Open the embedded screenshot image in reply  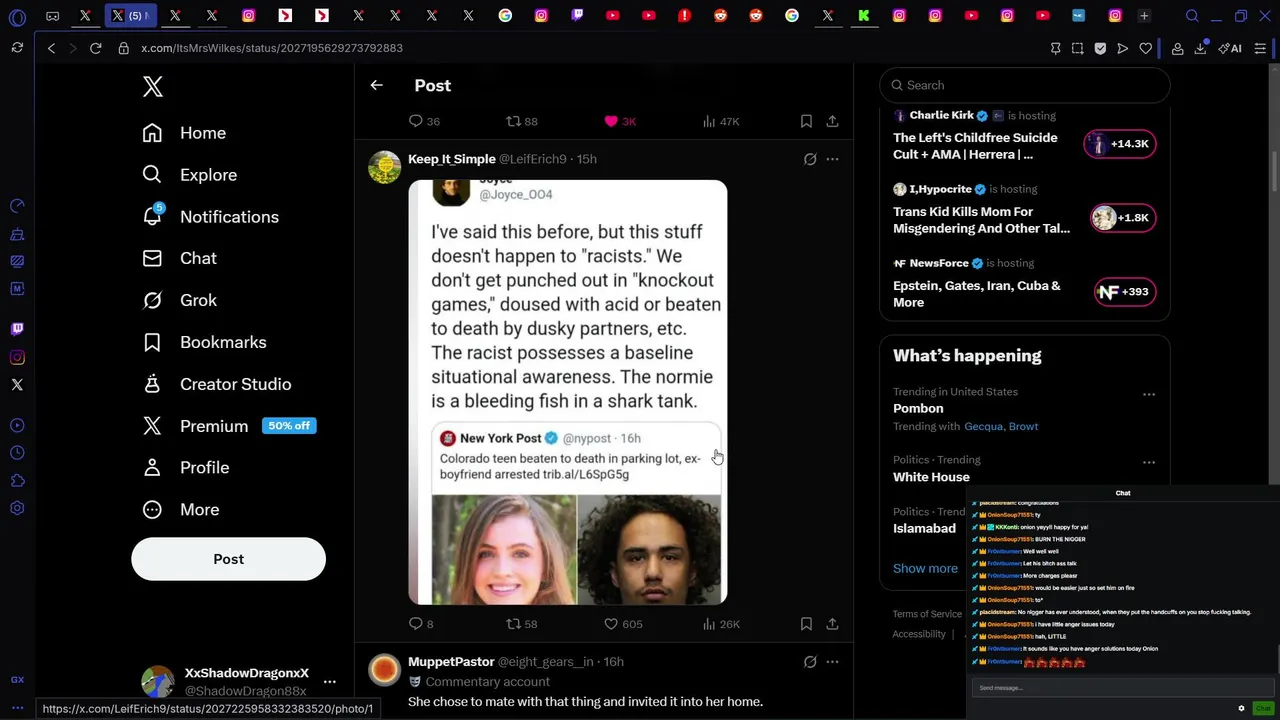[567, 392]
